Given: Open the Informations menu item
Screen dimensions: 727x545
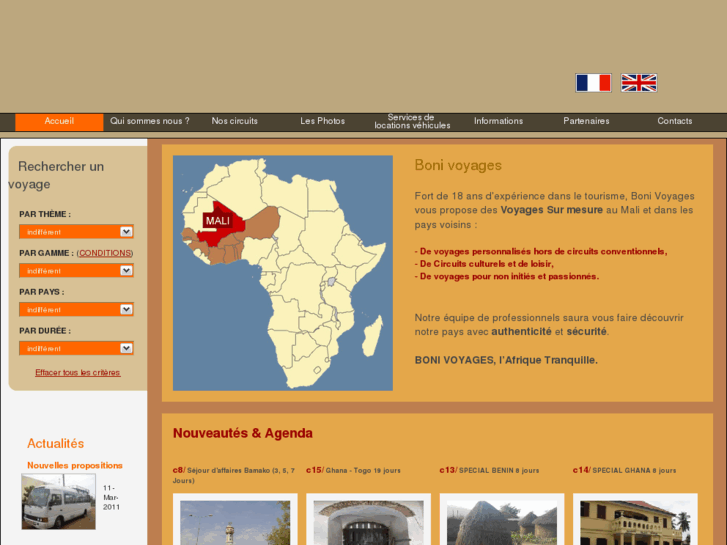Looking at the screenshot, I should [498, 121].
